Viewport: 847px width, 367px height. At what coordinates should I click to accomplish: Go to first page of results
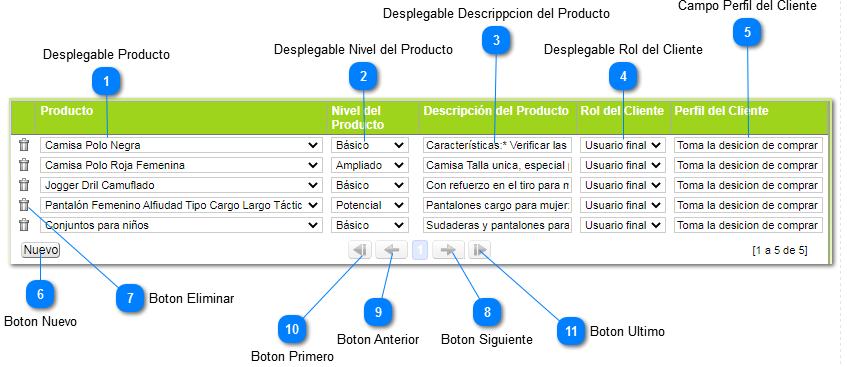(360, 250)
